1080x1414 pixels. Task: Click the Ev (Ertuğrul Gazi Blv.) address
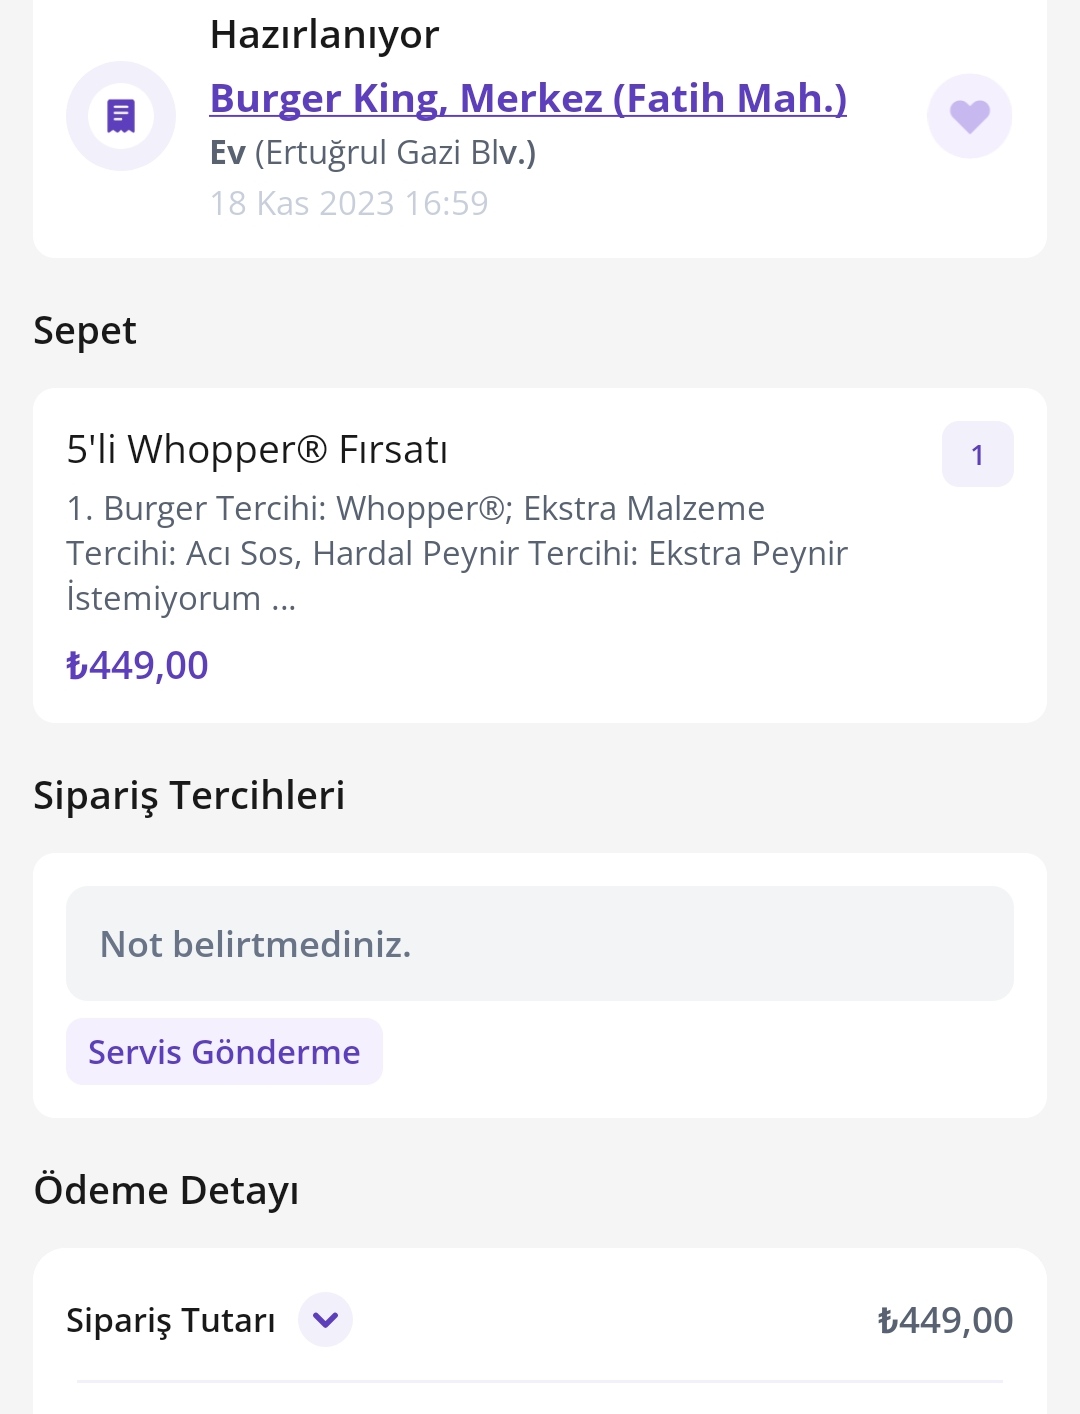[x=373, y=152]
